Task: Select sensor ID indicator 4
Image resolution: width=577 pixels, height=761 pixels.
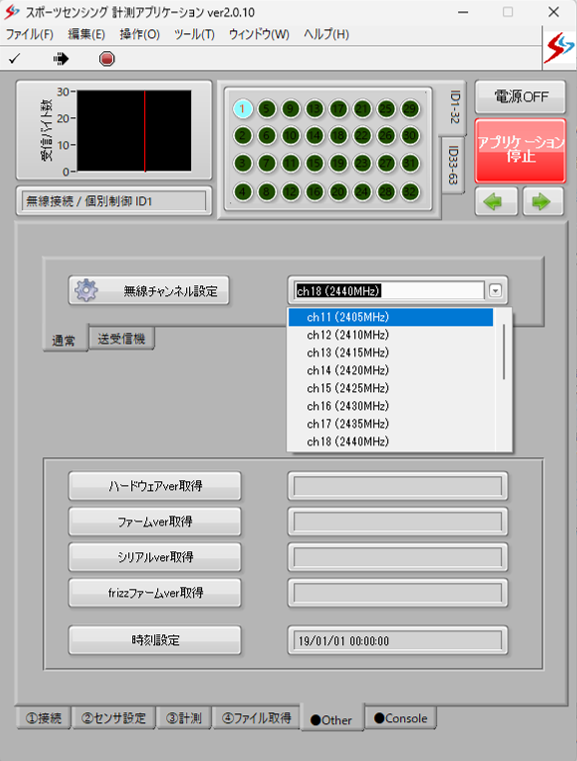Action: [243, 192]
